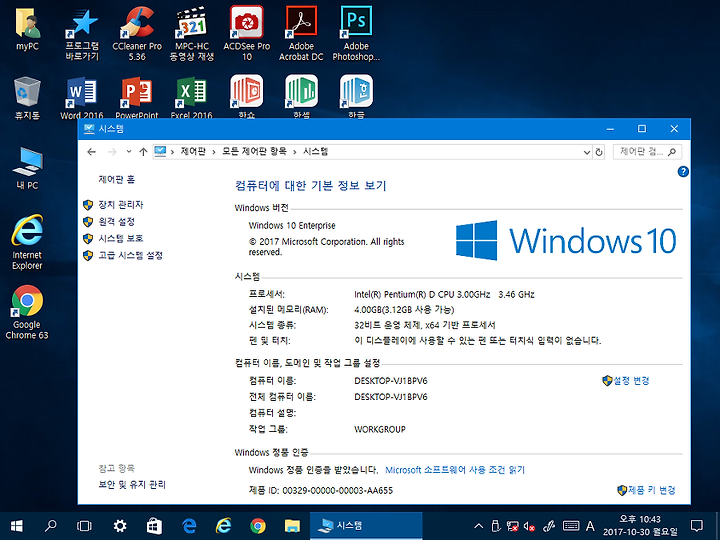Screen dimensions: 720x540
Task: Click the show desktop strip beside notifications
Action: pyautogui.click(x=717, y=526)
